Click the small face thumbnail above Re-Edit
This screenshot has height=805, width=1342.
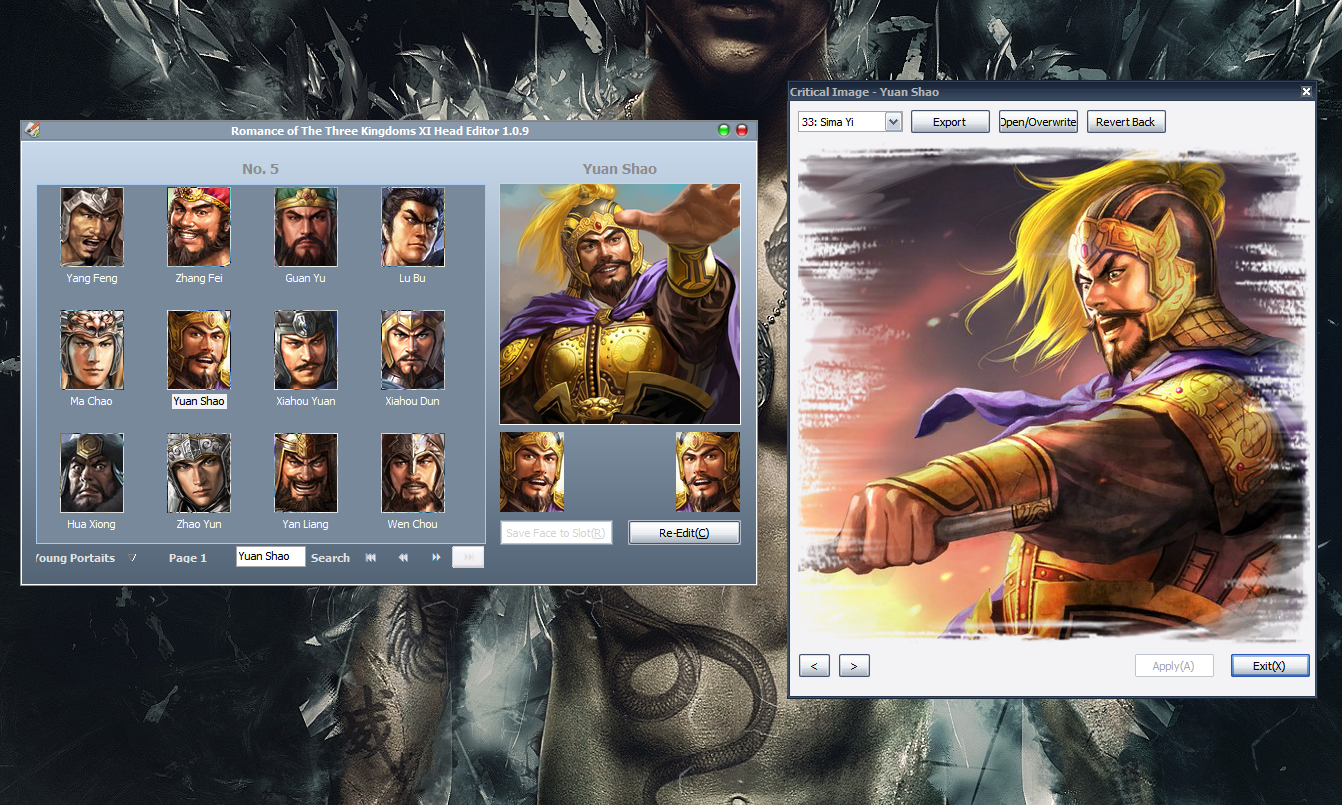[708, 472]
